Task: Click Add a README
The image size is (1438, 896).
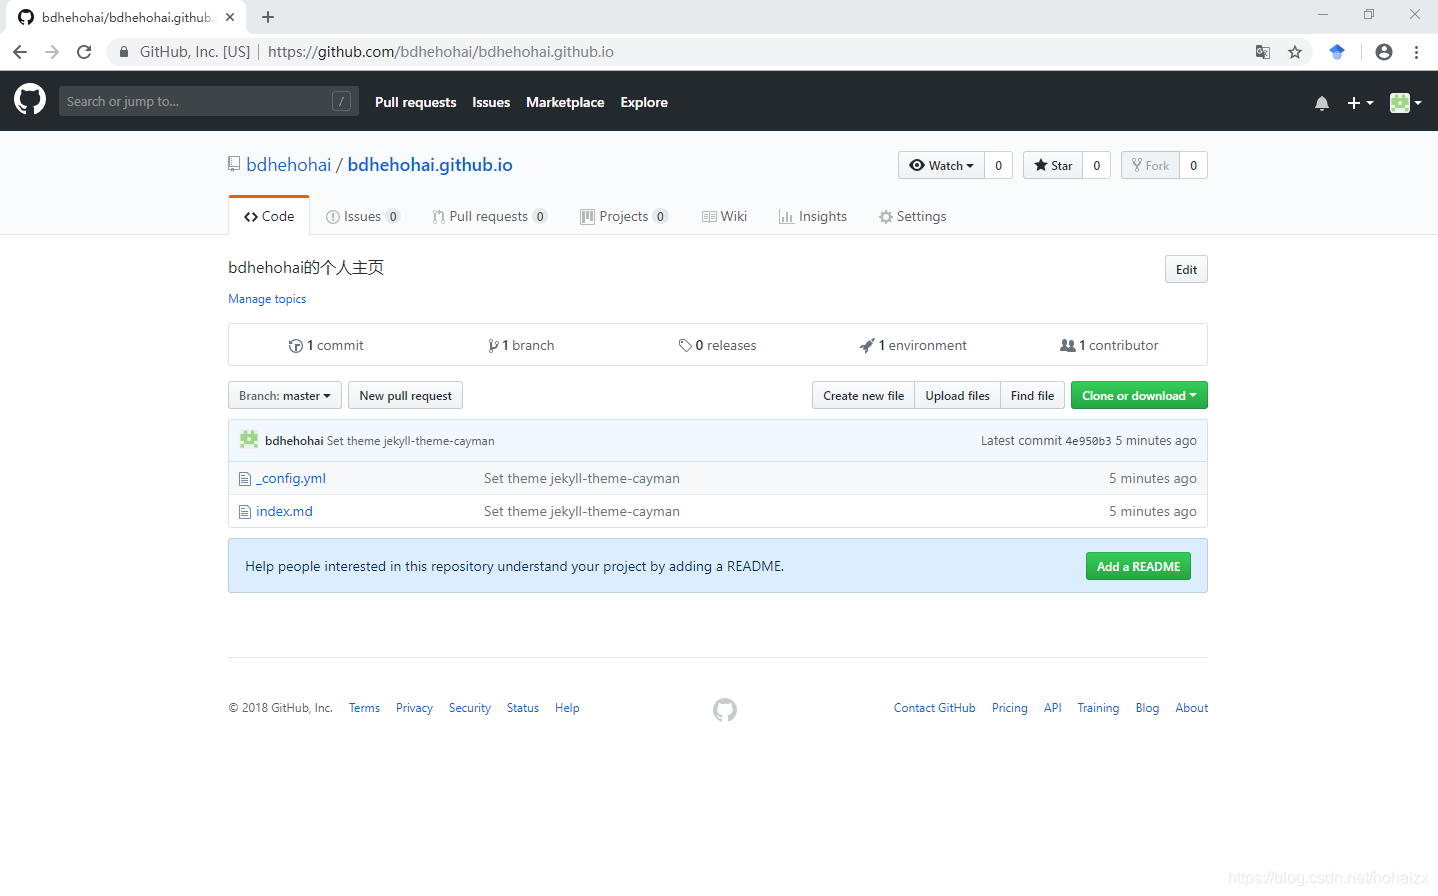Action: 1138,566
